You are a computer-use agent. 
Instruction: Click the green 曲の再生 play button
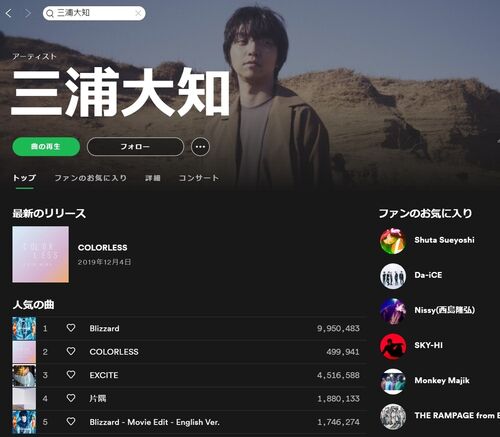[46, 147]
